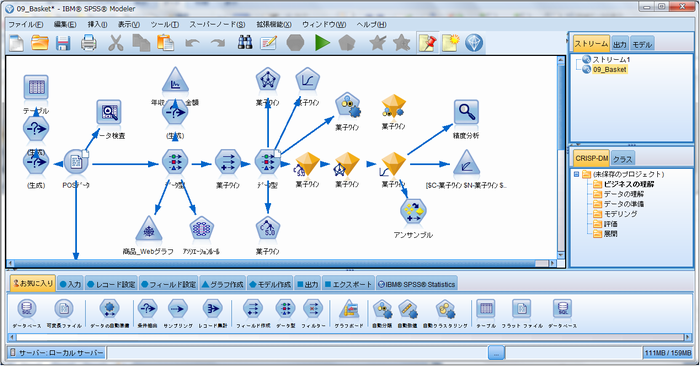700x366 pixels.
Task: Cut the selection with the scissors icon
Action: (115, 43)
